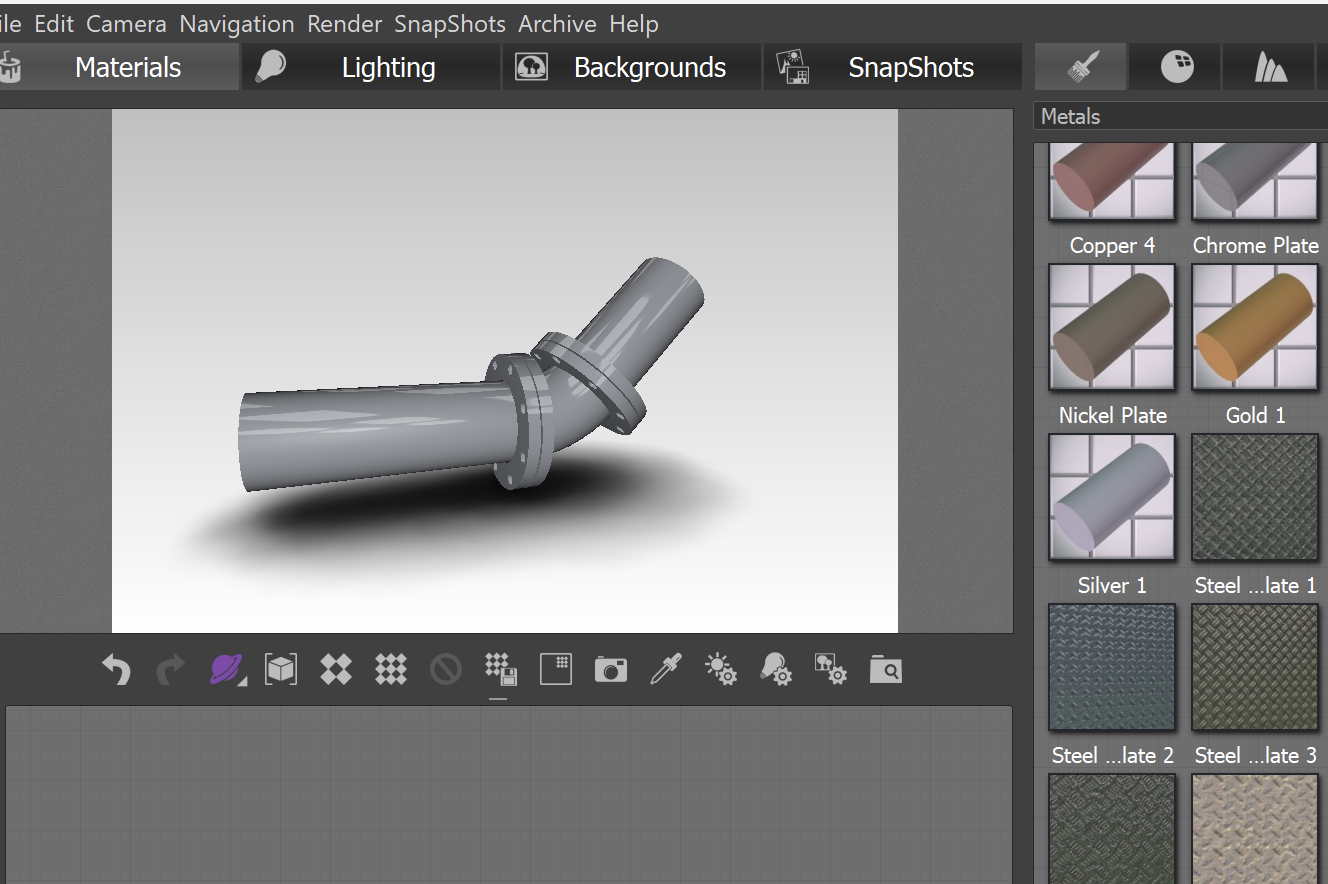
Task: Click the paint bucket icon beside Materials
Action: point(11,67)
